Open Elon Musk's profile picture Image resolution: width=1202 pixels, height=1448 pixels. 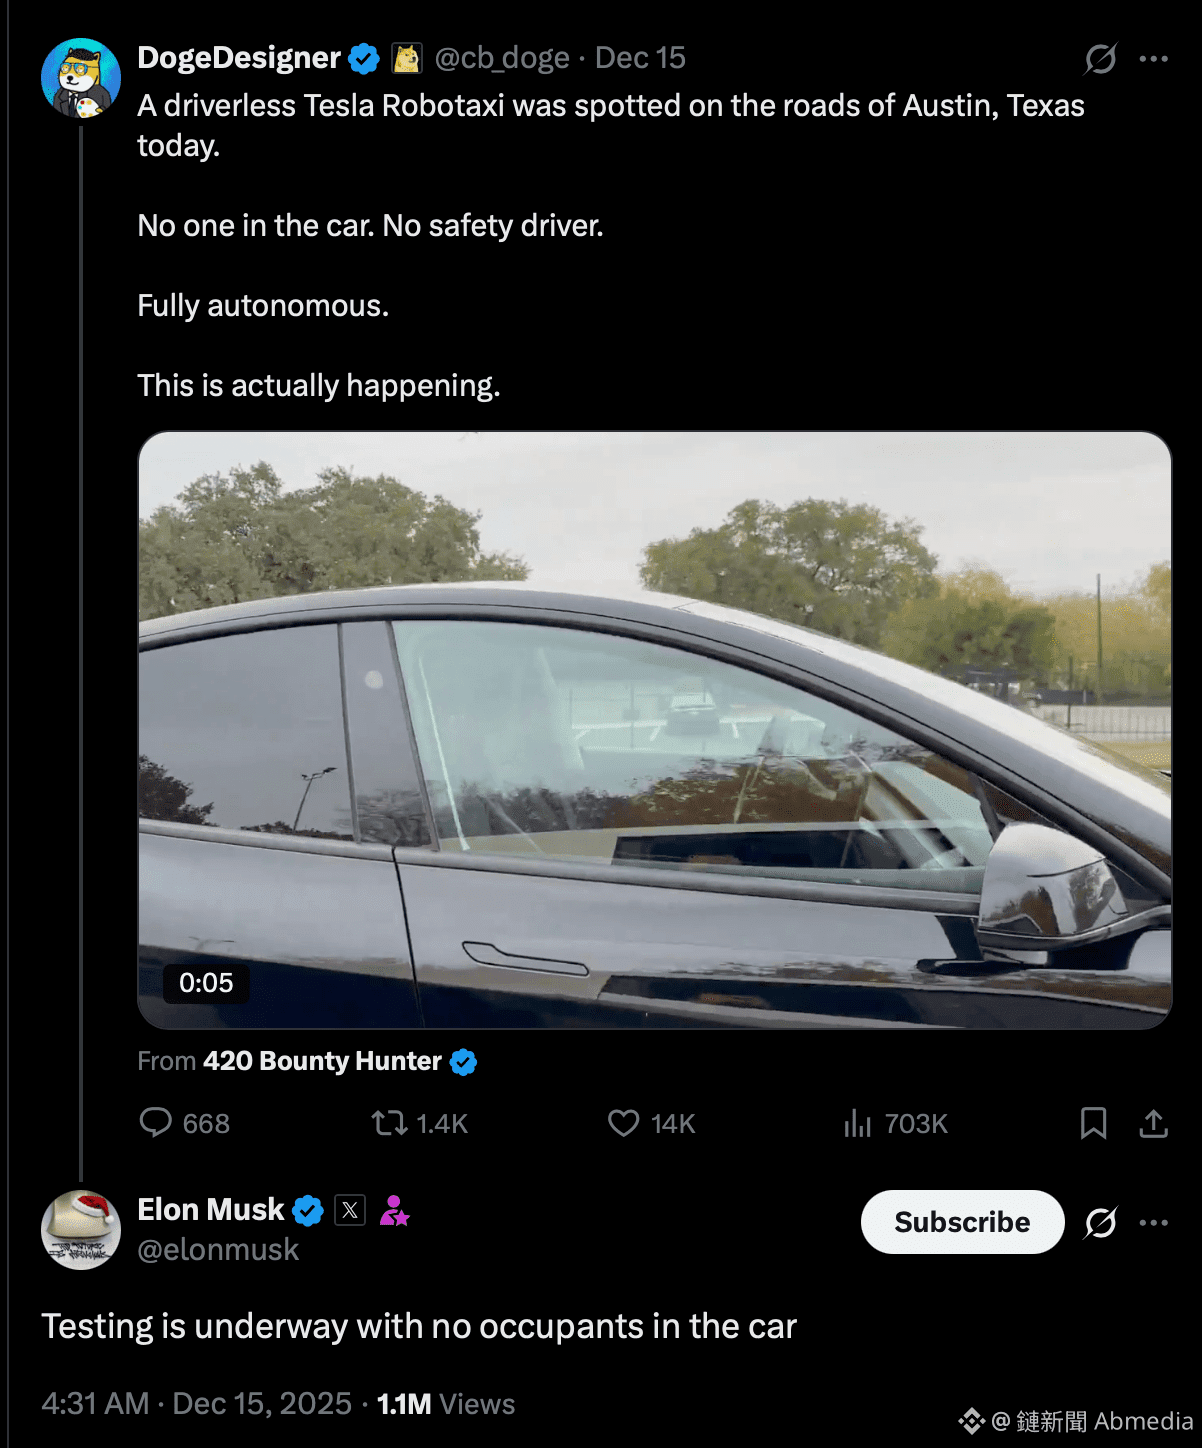tap(81, 1230)
